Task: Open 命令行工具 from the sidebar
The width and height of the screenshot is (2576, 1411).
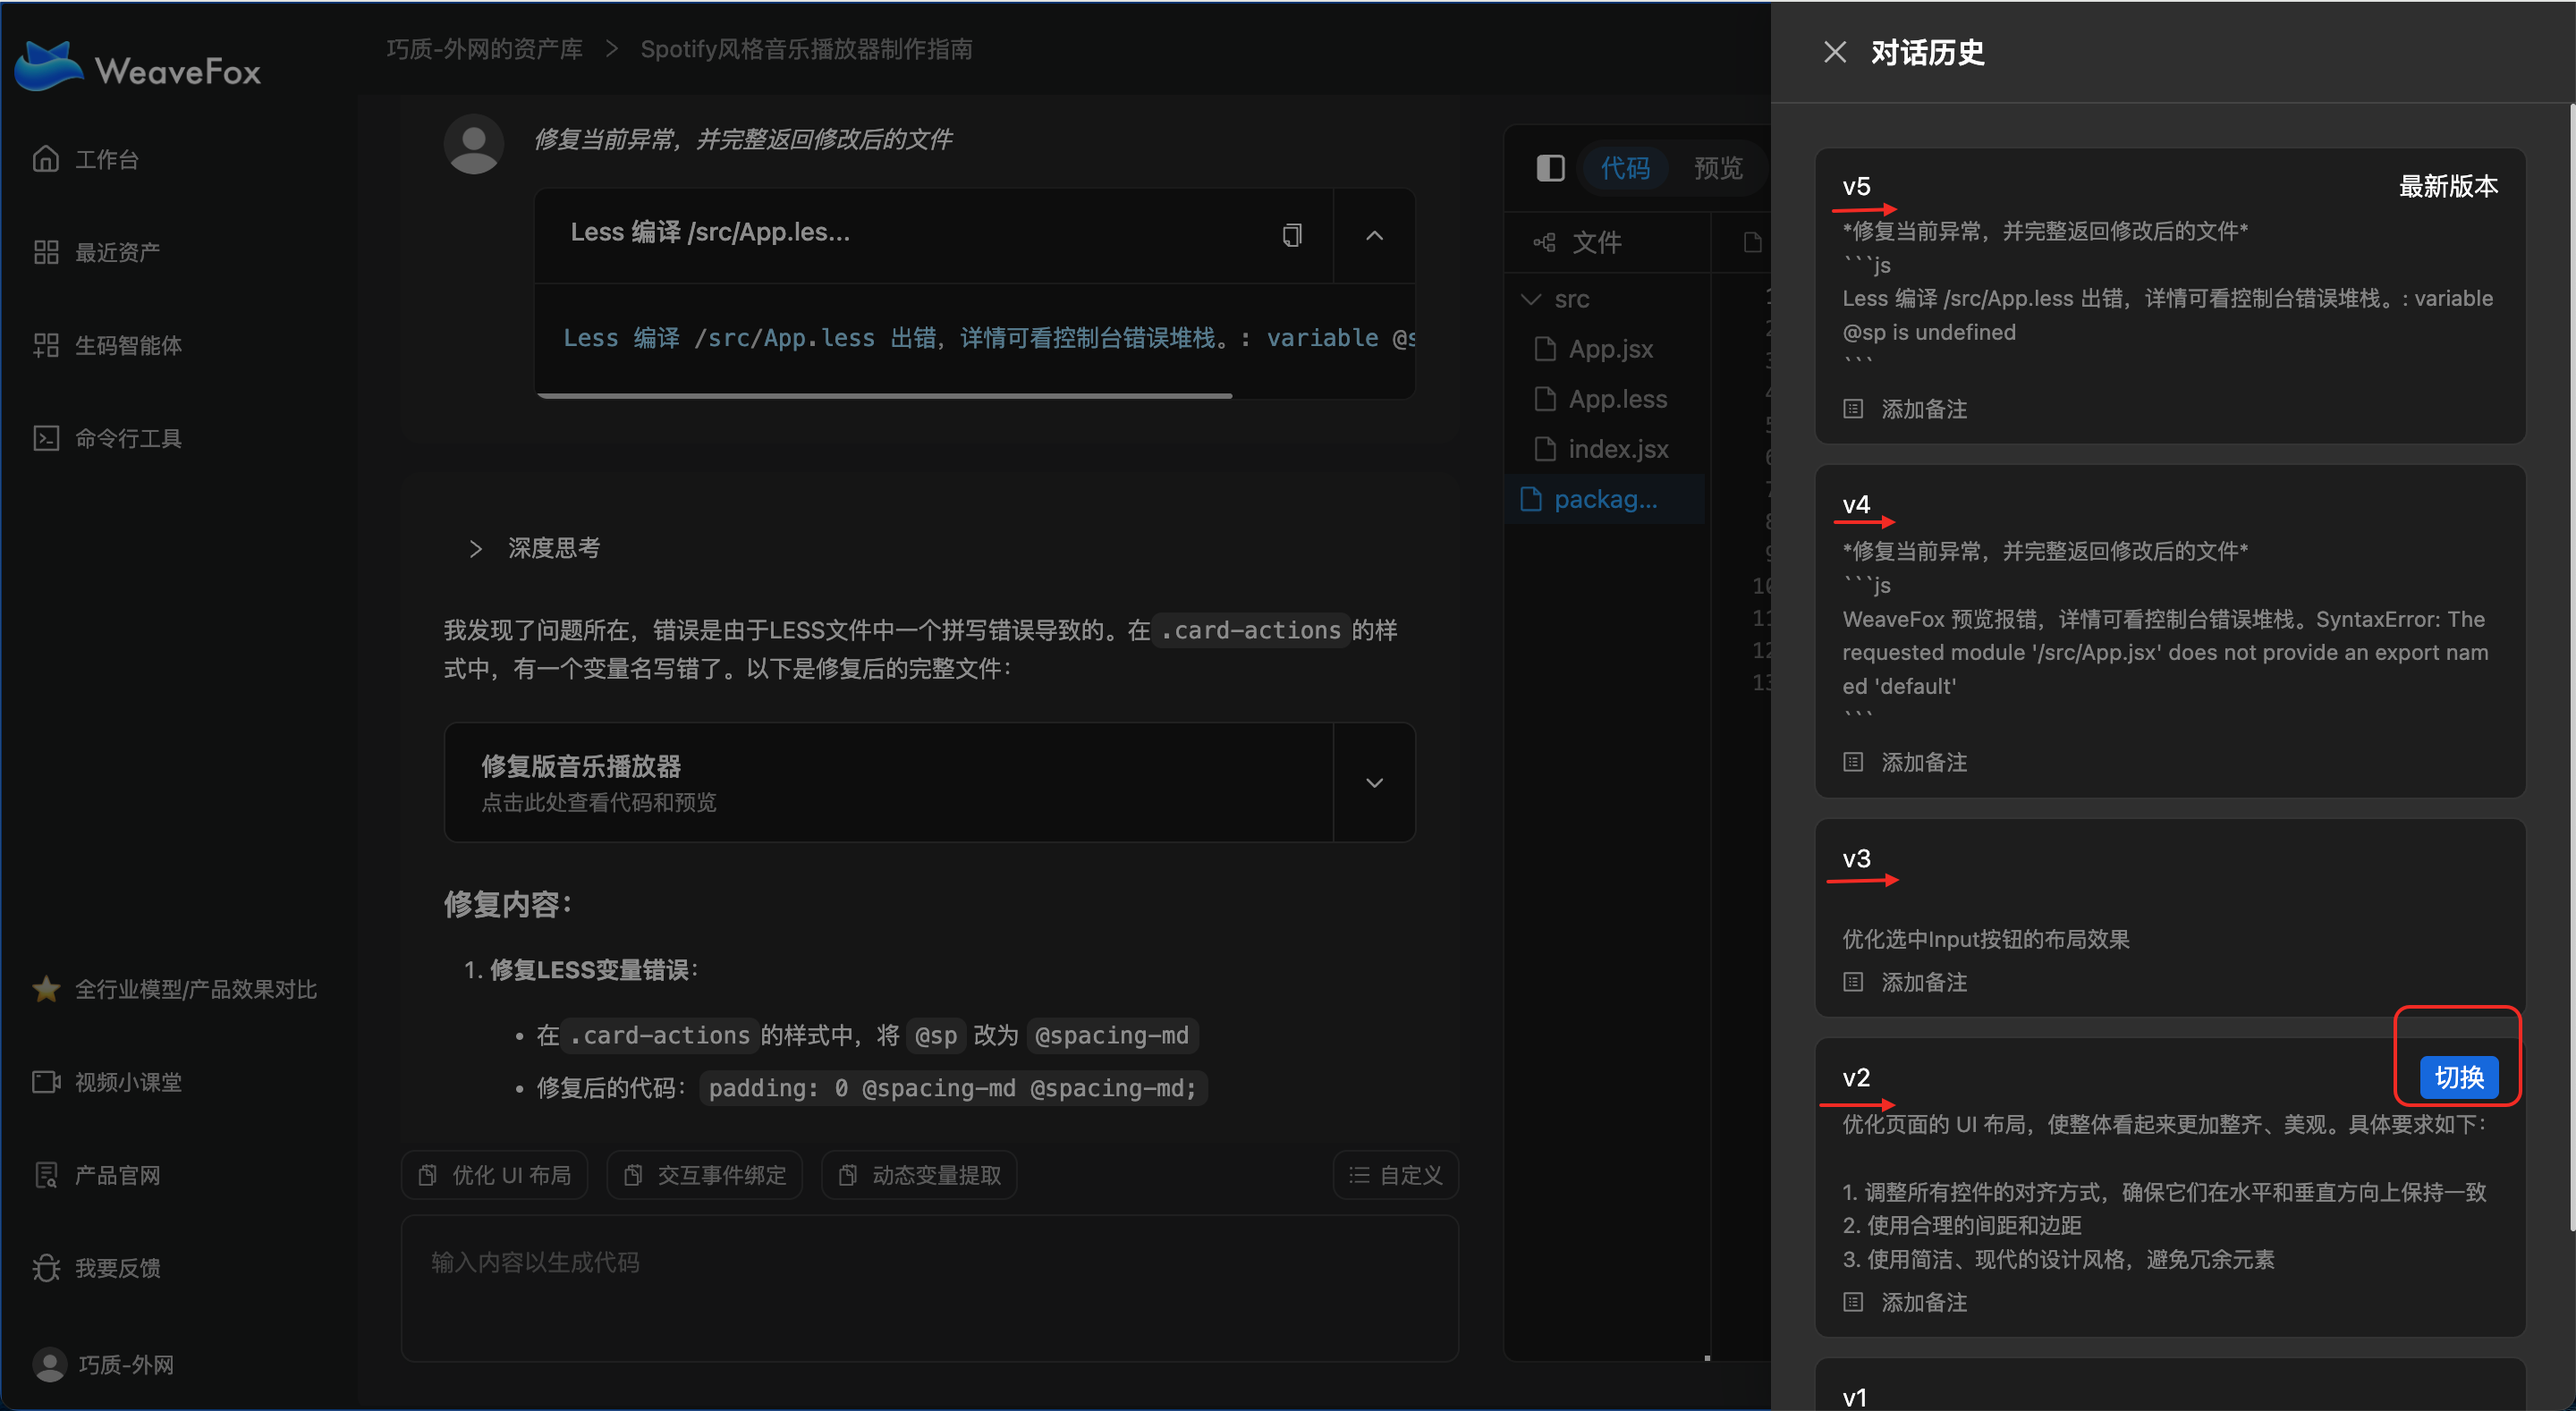Action: click(x=127, y=438)
